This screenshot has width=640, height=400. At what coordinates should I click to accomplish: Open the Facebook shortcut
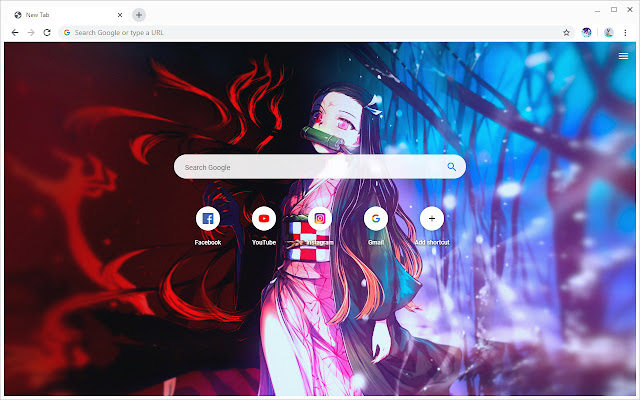pyautogui.click(x=208, y=219)
